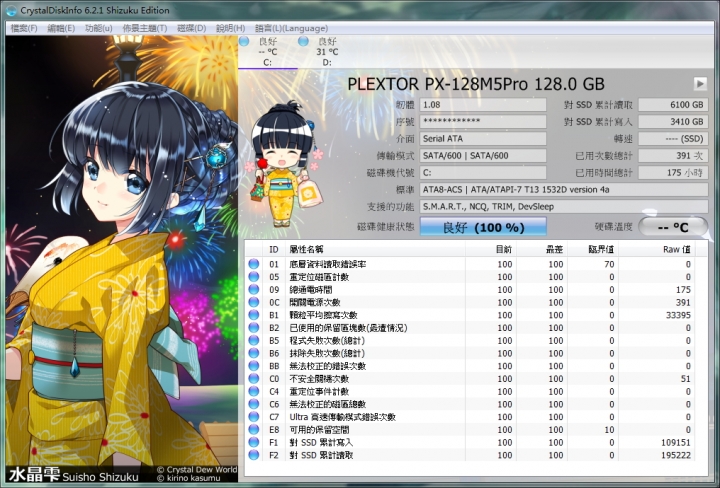
Task: Select the Ultra 高速傳輸模式錯誤次數 row
Action: [470, 417]
